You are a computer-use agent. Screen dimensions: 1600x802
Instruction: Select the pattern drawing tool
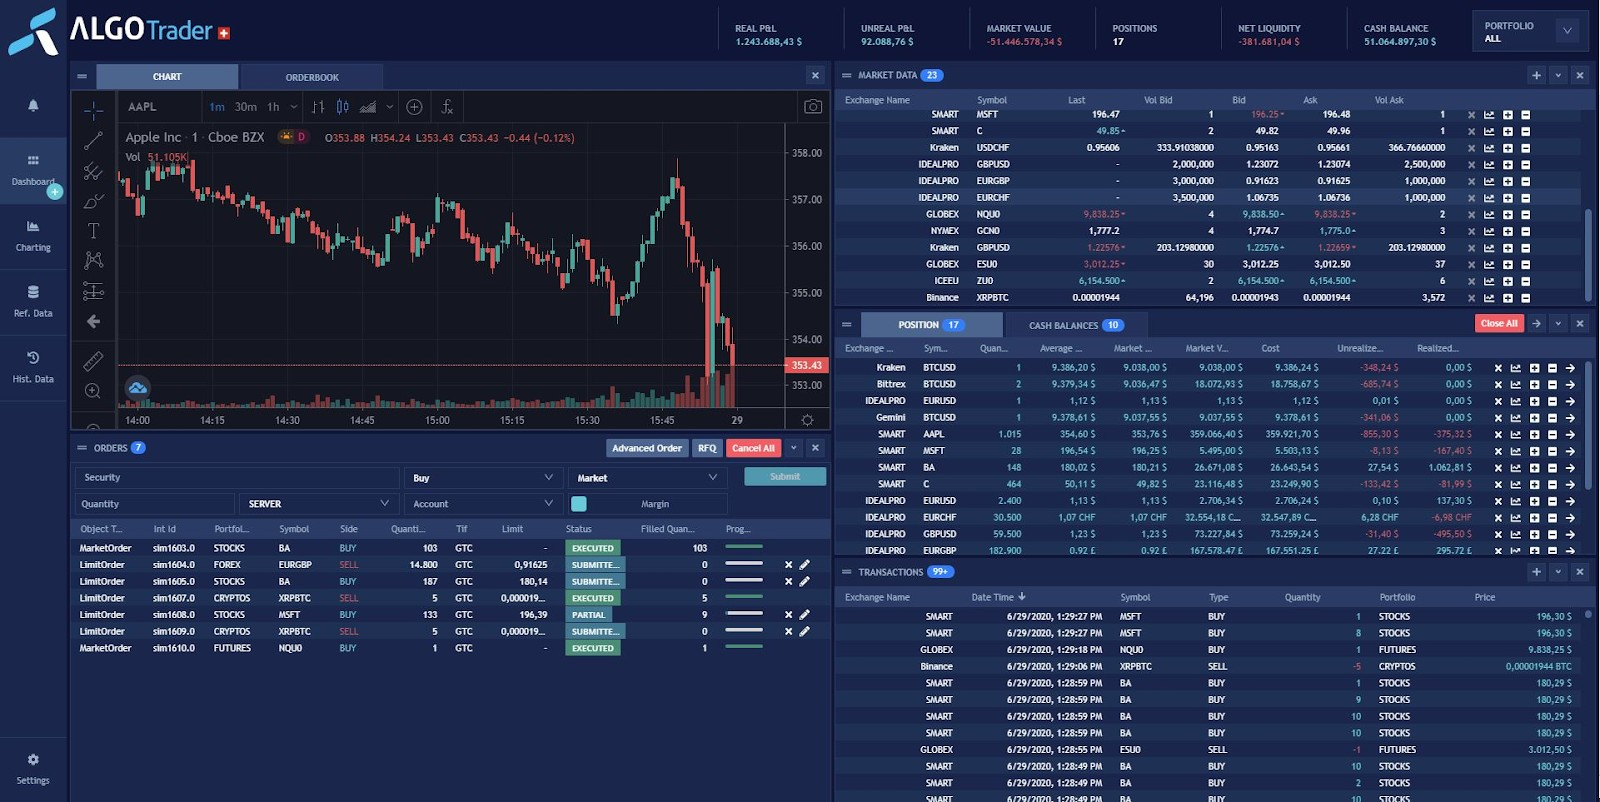click(x=93, y=261)
